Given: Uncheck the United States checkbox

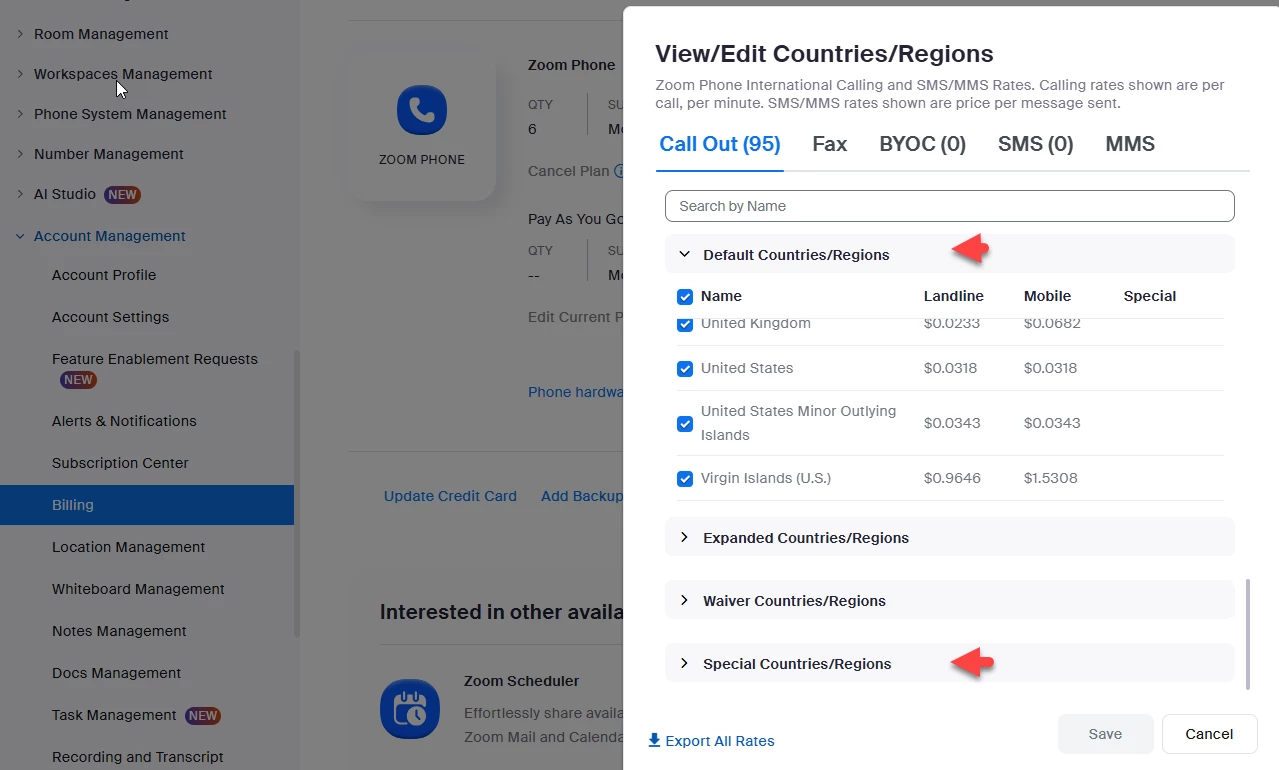Looking at the screenshot, I should (x=685, y=369).
